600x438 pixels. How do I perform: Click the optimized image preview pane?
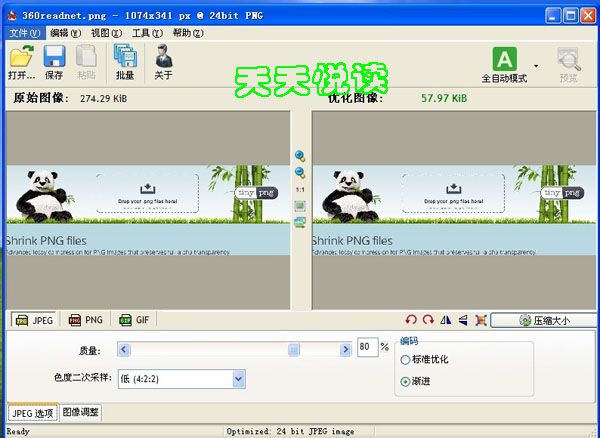pyautogui.click(x=454, y=210)
